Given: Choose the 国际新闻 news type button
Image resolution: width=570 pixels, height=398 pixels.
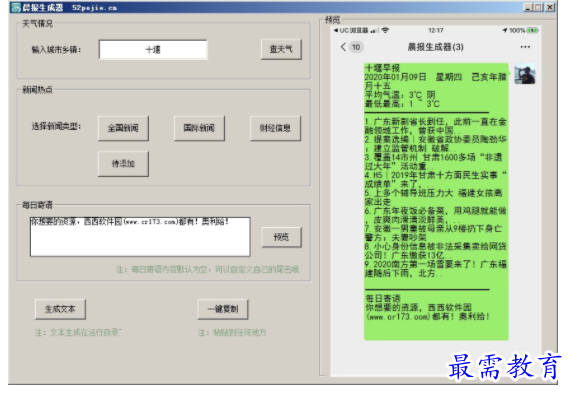Looking at the screenshot, I should tap(199, 128).
